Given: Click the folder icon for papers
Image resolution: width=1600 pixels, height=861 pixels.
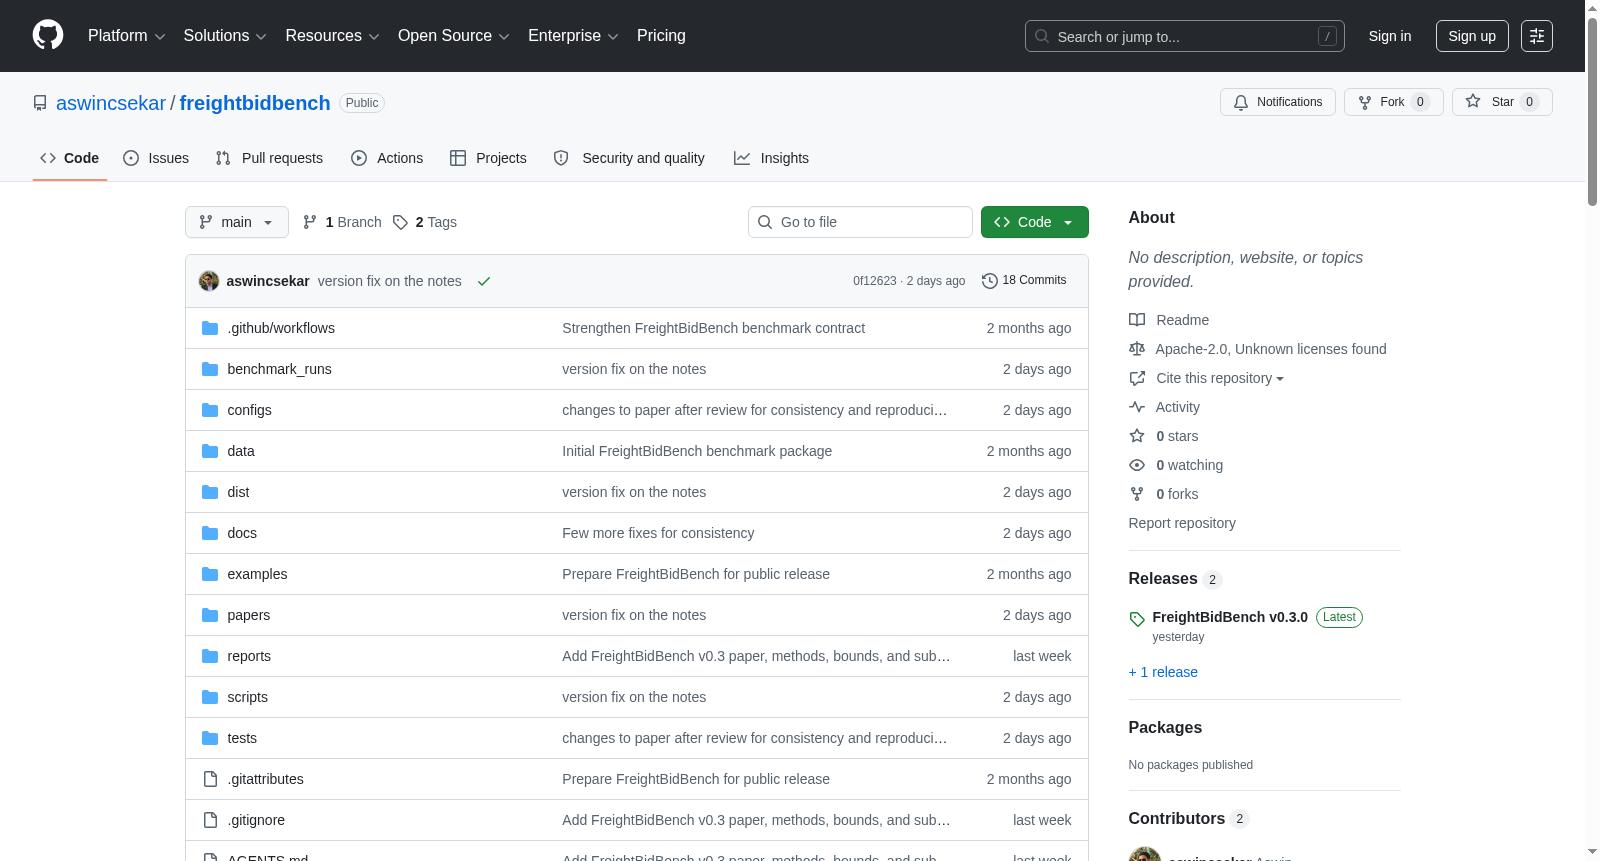Looking at the screenshot, I should [x=210, y=615].
